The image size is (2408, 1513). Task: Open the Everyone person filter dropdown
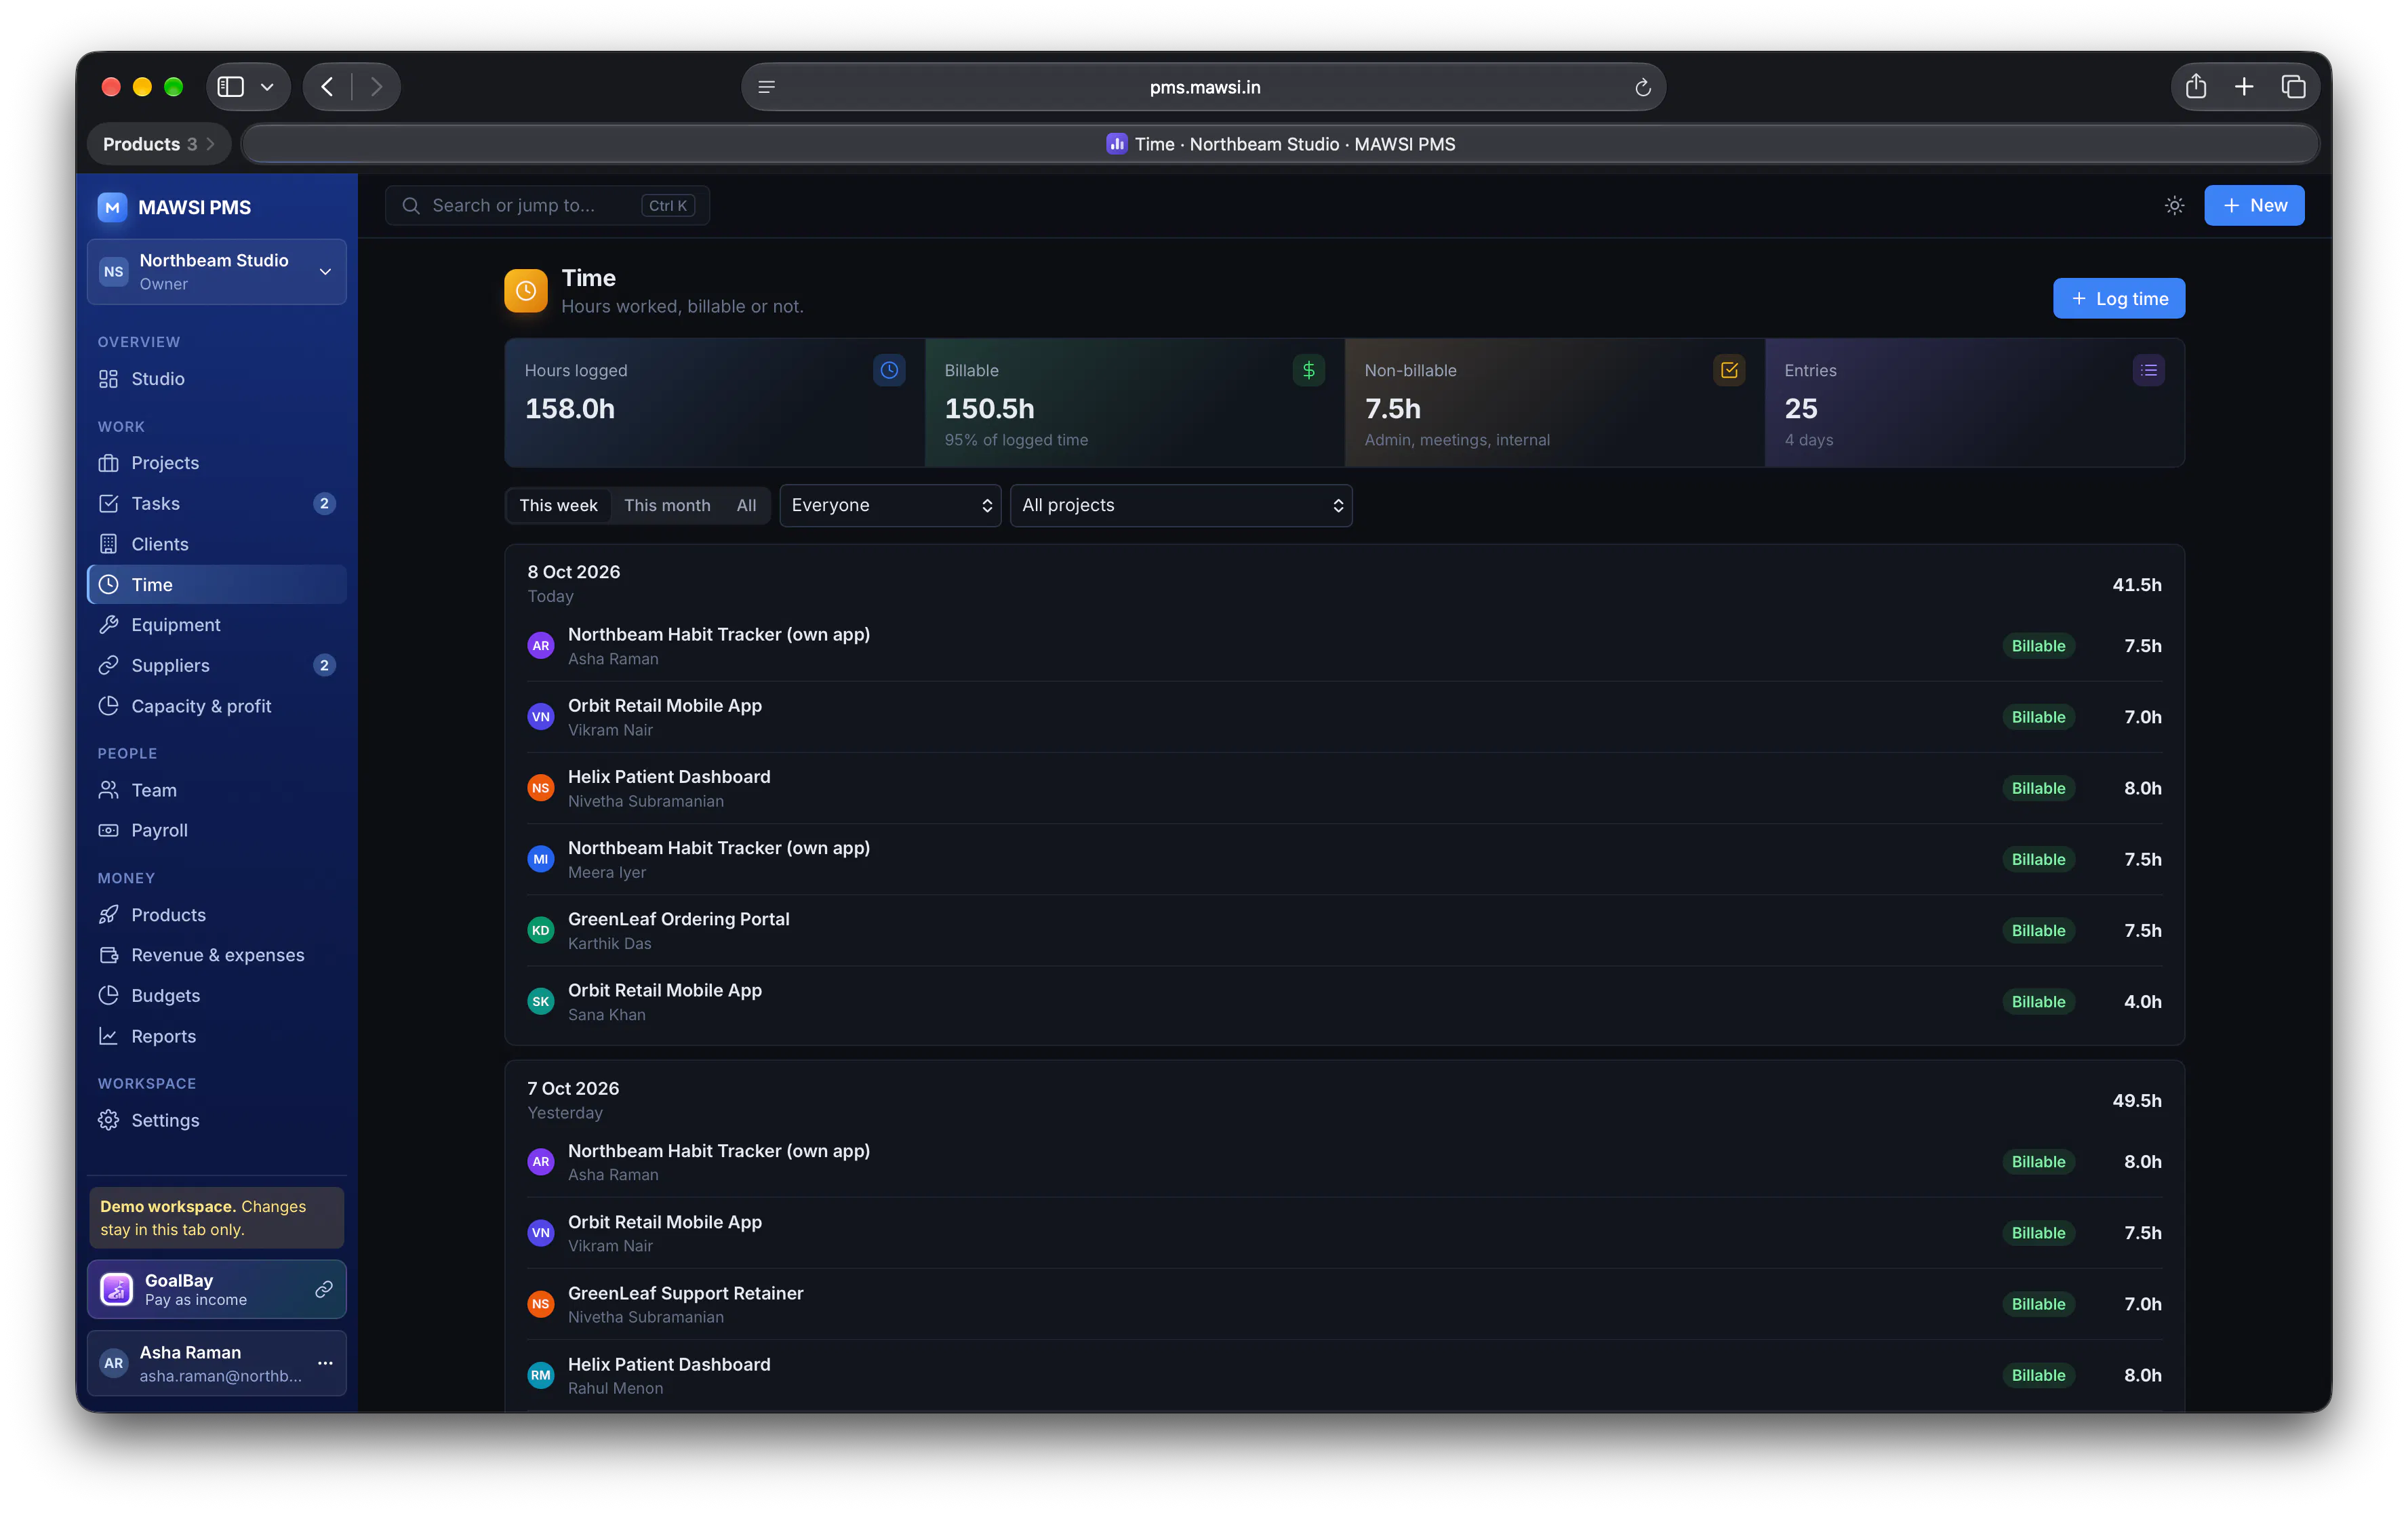coord(890,505)
